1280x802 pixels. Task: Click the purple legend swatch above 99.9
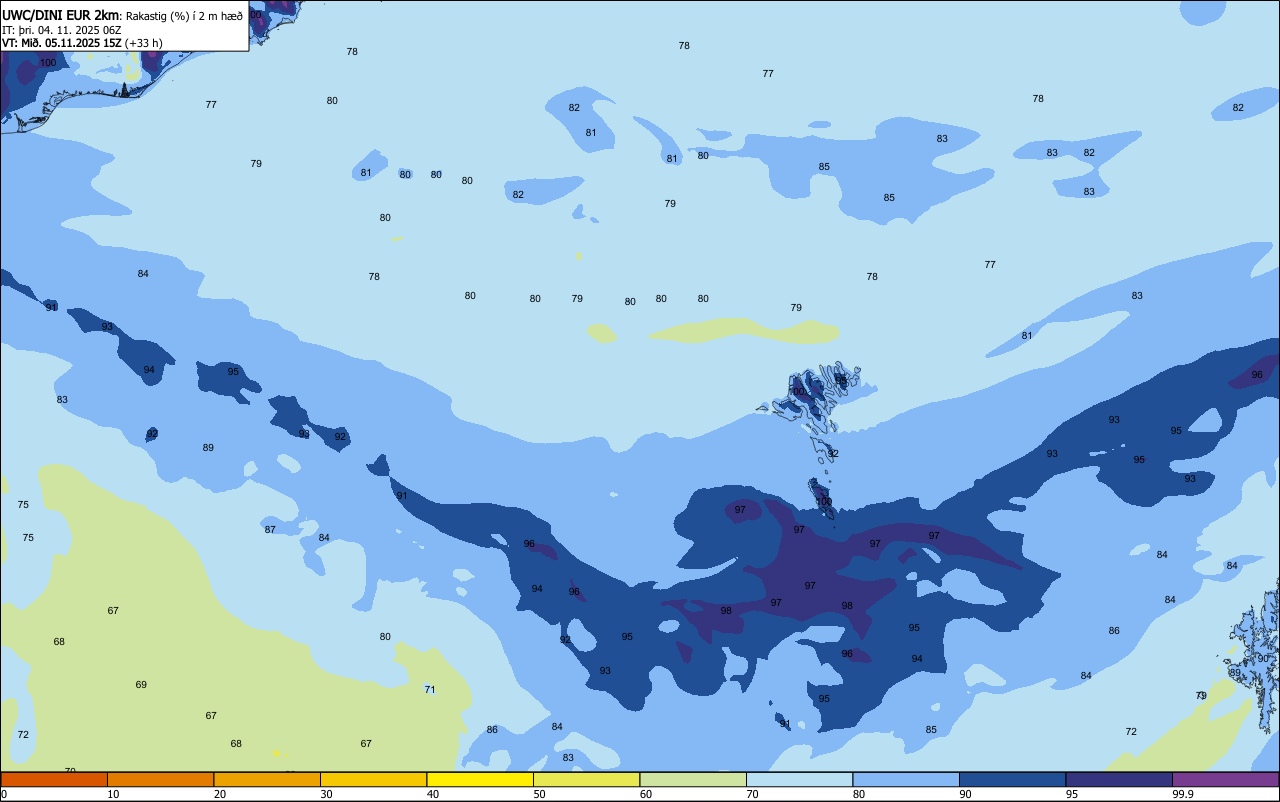tap(1225, 779)
